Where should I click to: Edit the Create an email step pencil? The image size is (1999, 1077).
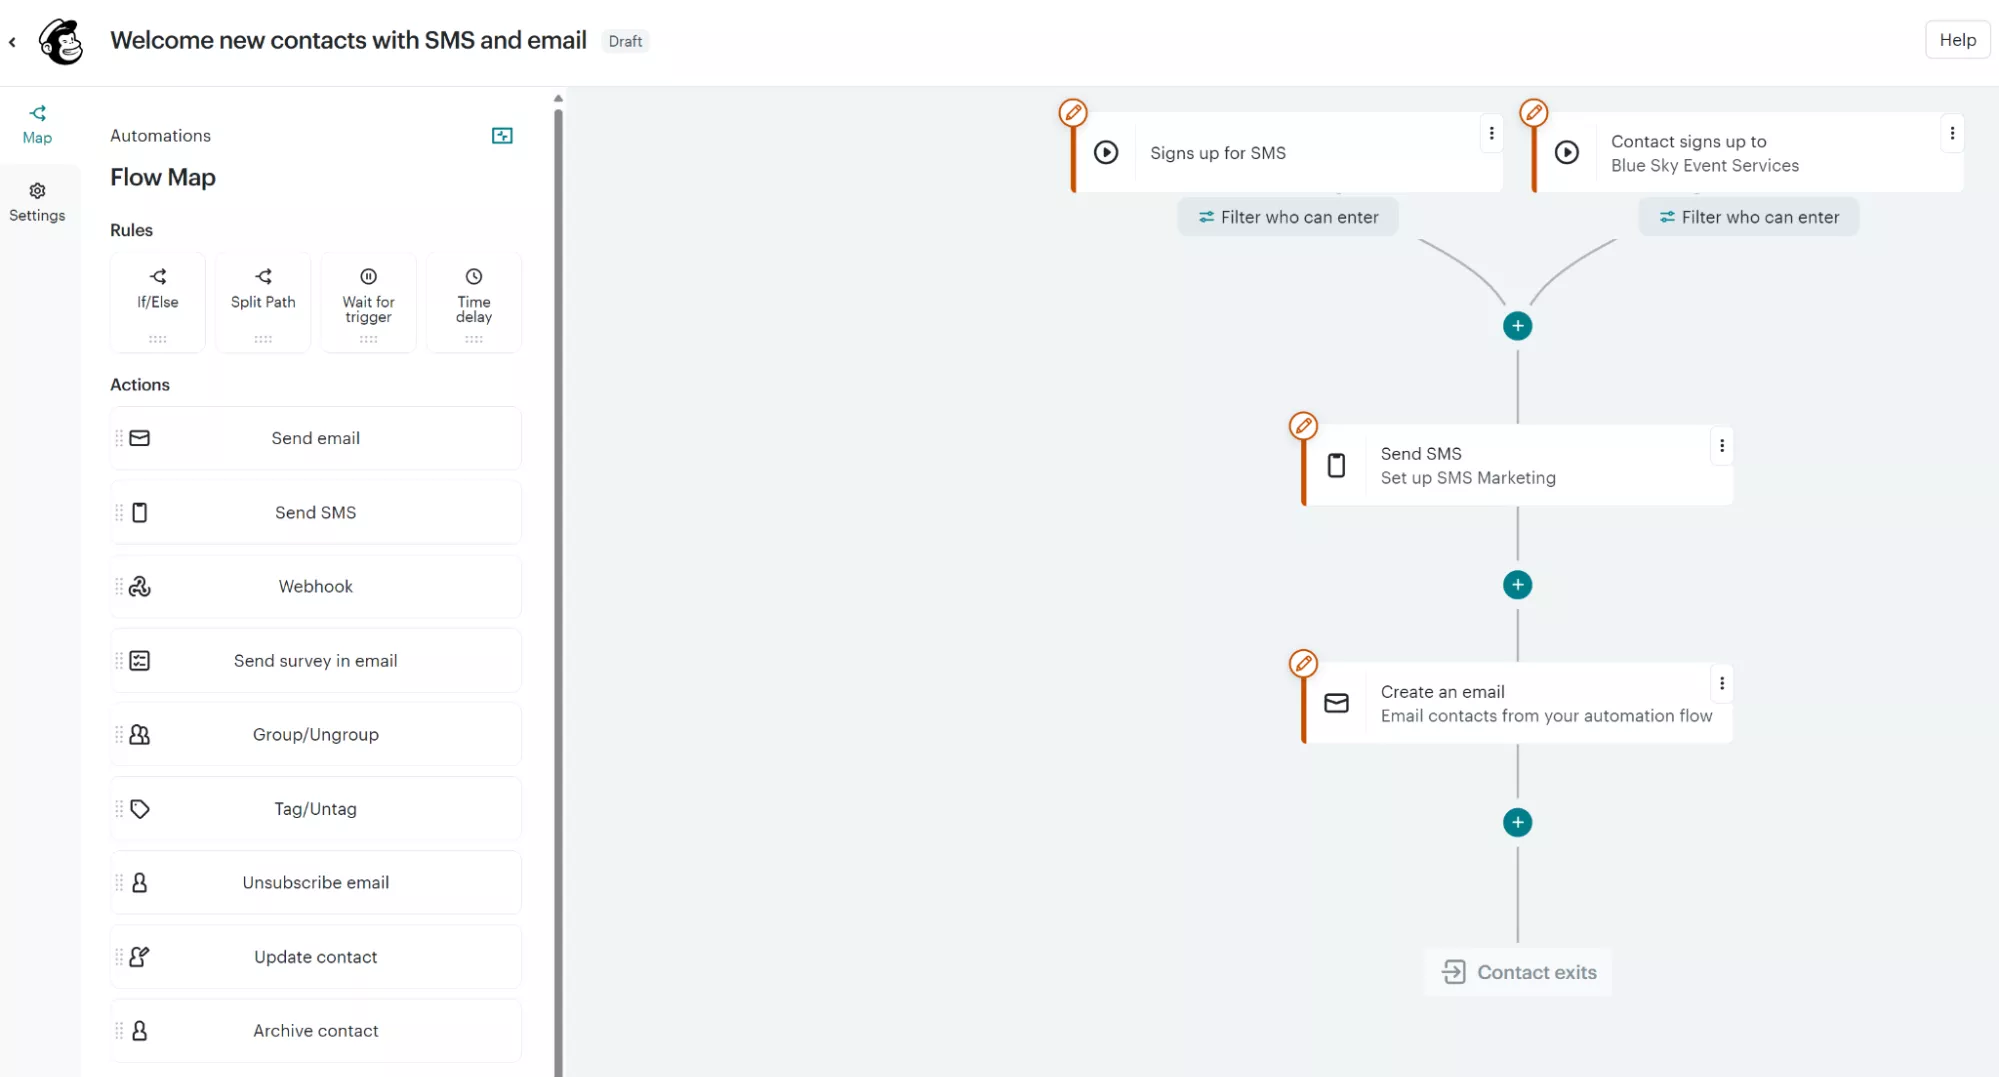pyautogui.click(x=1303, y=663)
